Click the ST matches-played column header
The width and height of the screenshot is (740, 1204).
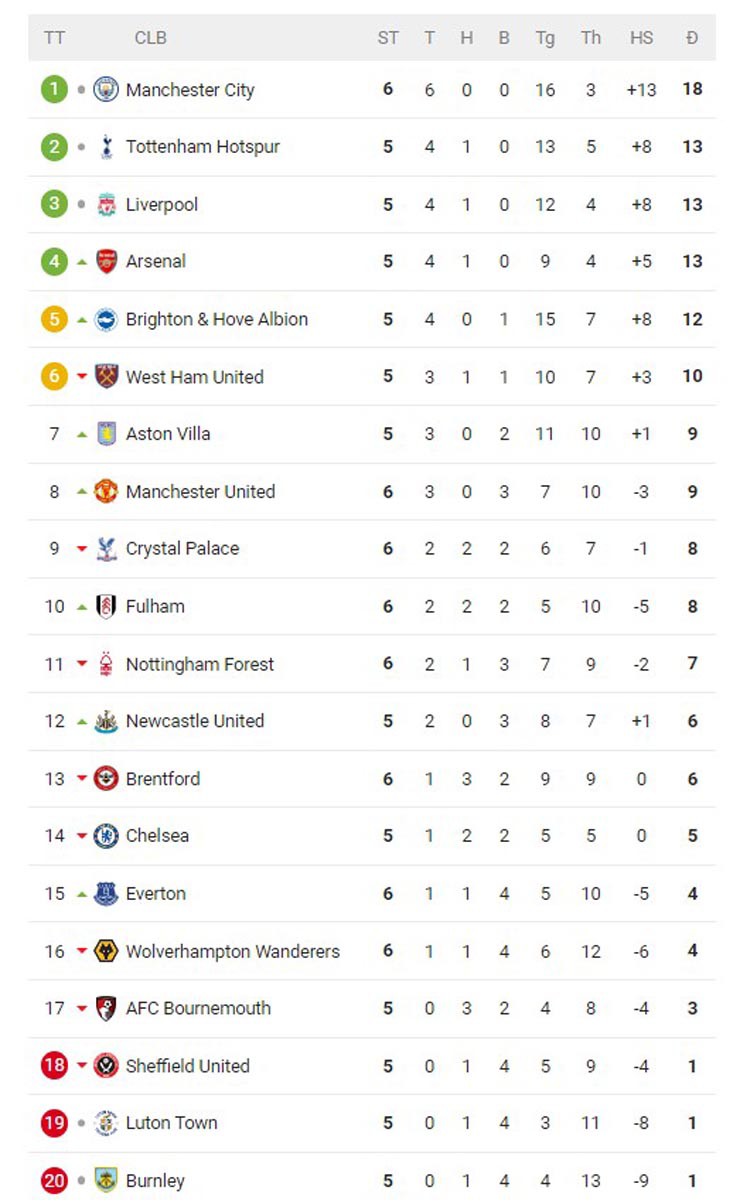click(x=388, y=38)
